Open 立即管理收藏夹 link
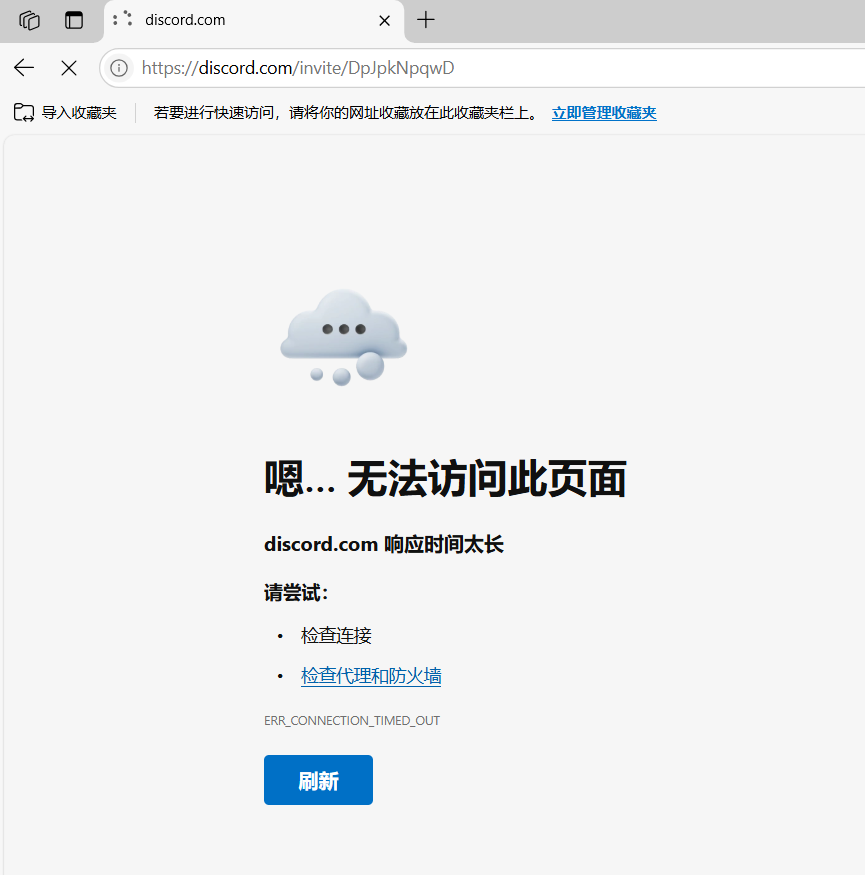 pos(604,113)
